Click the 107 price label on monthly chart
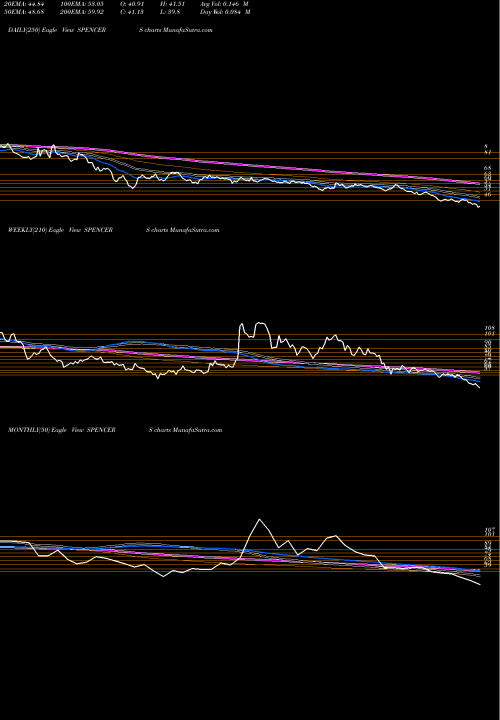 (489, 529)
